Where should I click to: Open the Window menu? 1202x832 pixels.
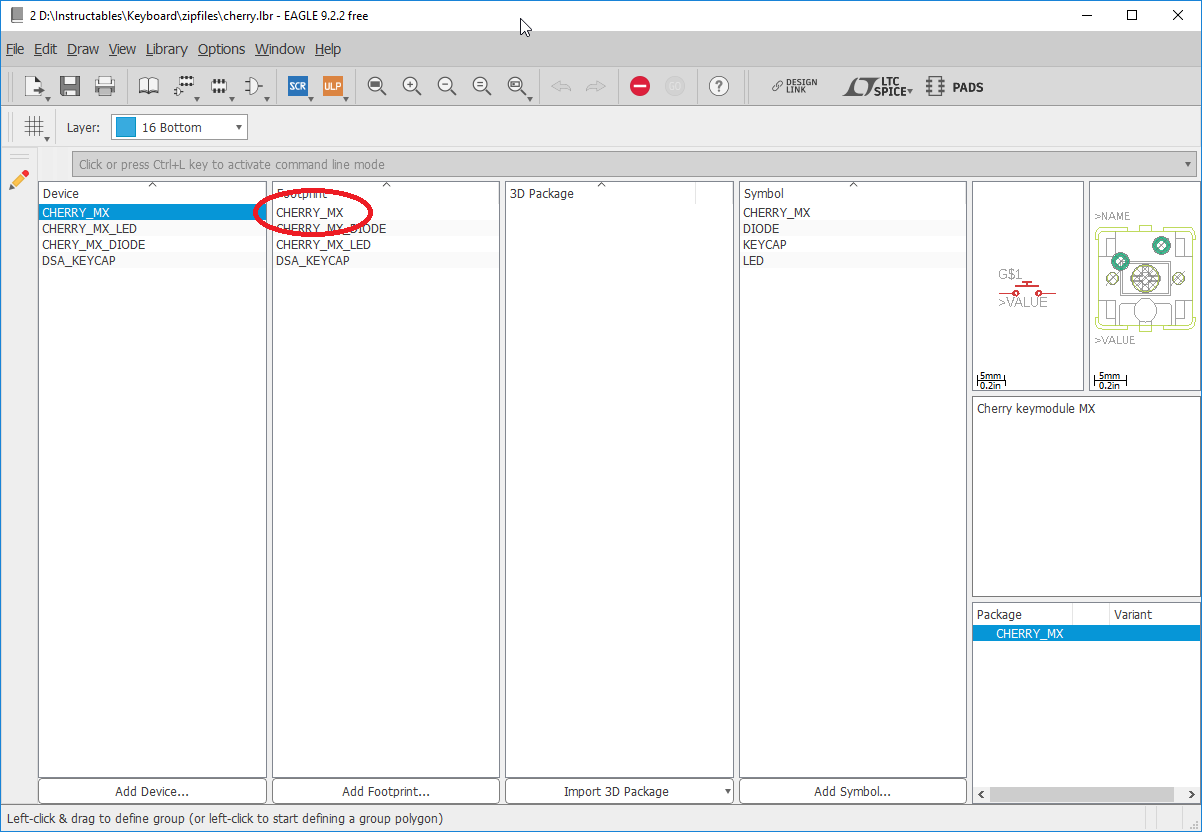point(280,49)
